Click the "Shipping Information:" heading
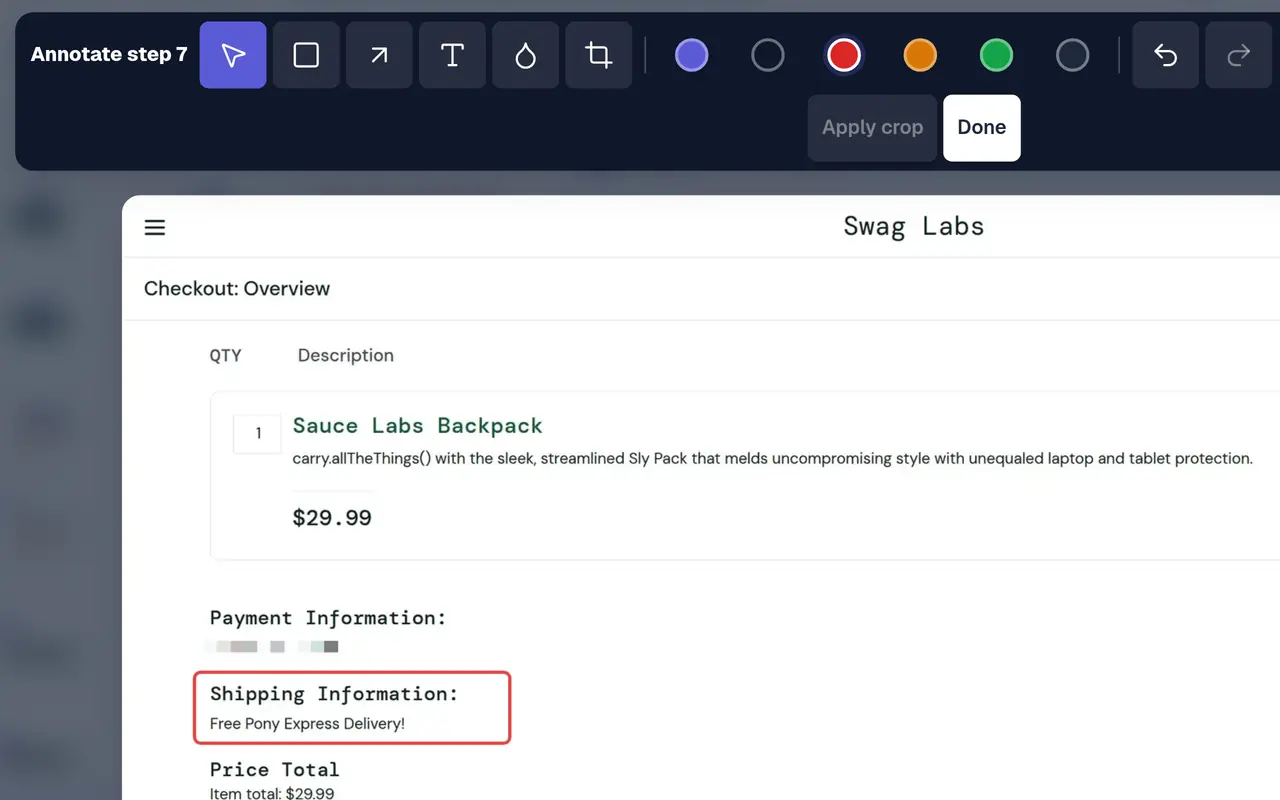Viewport: 1280px width, 800px height. click(334, 694)
